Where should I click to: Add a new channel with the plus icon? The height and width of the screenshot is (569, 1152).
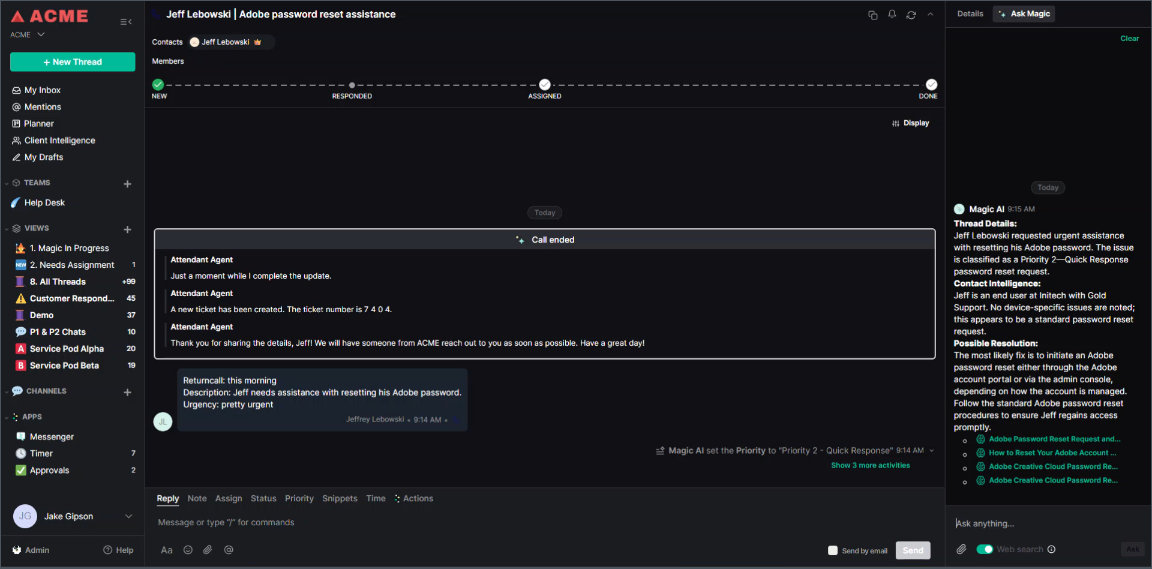(x=127, y=393)
